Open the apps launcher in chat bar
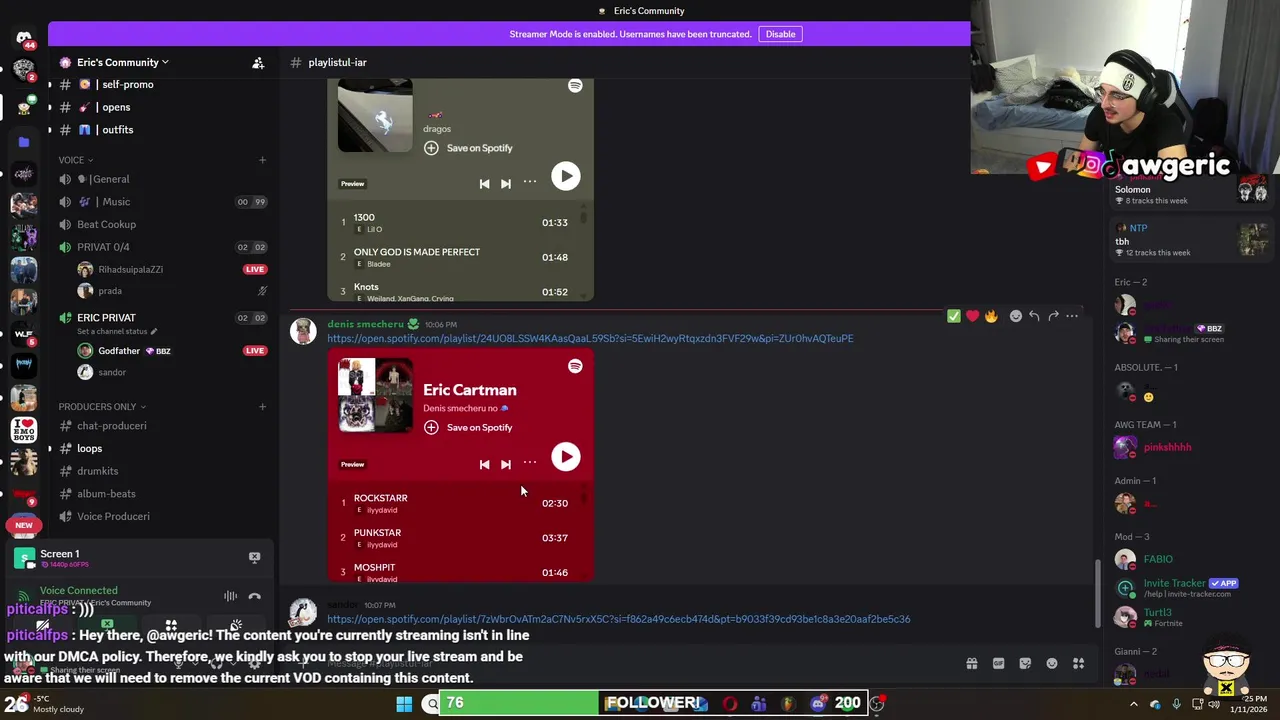The image size is (1280, 720). (x=1079, y=664)
